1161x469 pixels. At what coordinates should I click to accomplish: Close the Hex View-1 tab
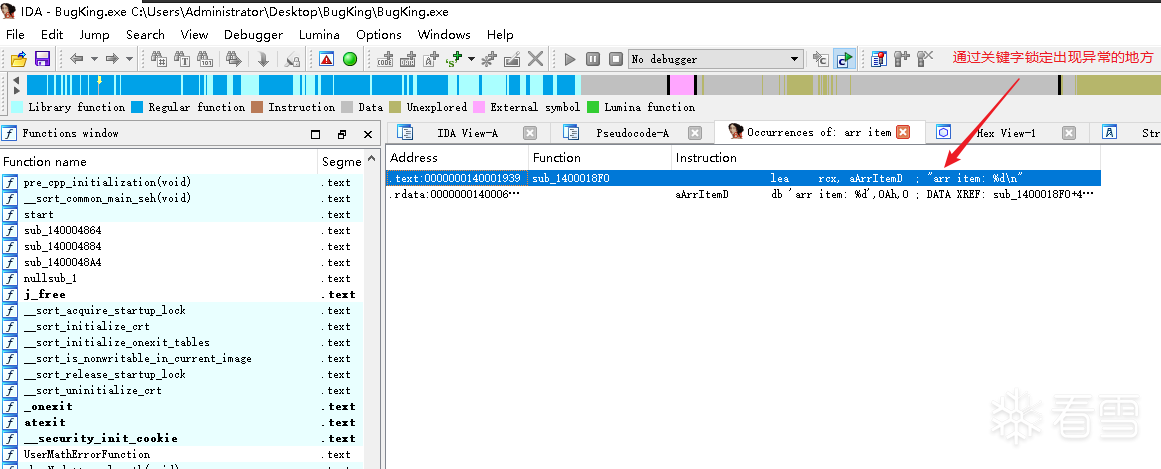pos(1068,133)
